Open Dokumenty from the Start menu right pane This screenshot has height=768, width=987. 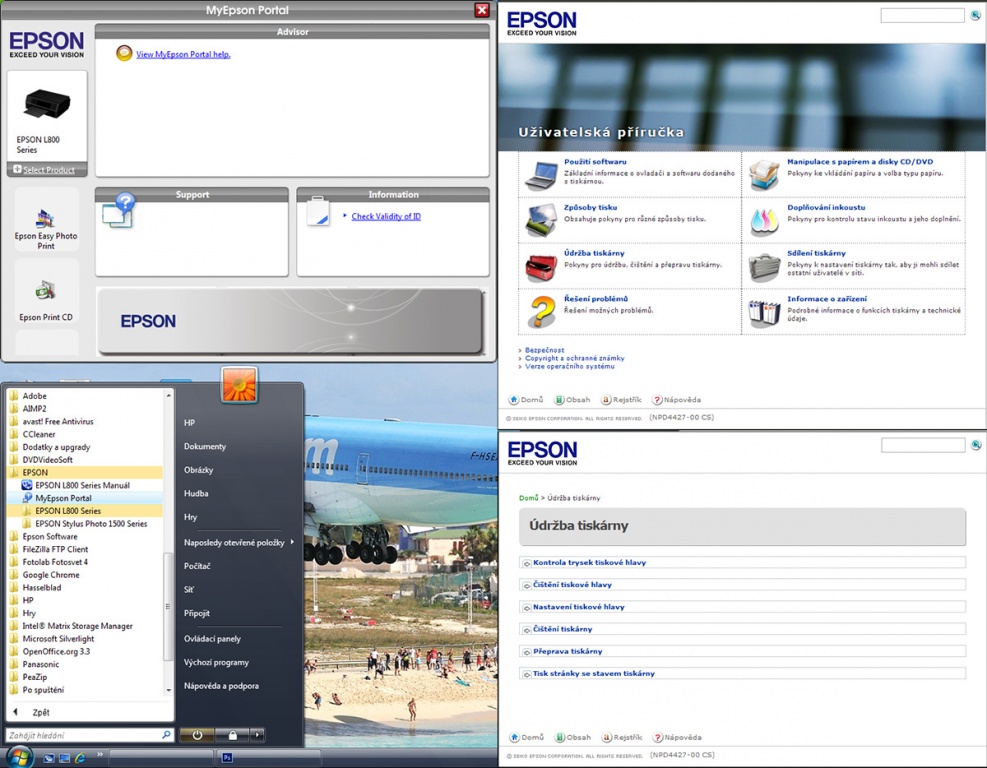click(x=205, y=446)
